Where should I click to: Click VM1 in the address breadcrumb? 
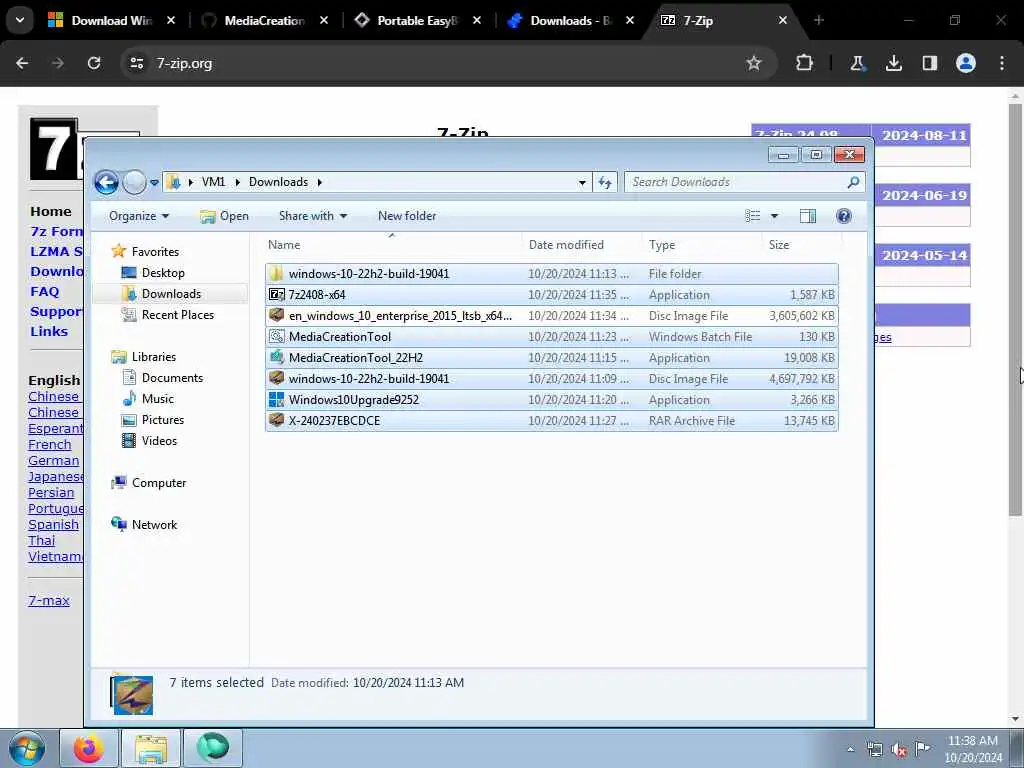213,182
